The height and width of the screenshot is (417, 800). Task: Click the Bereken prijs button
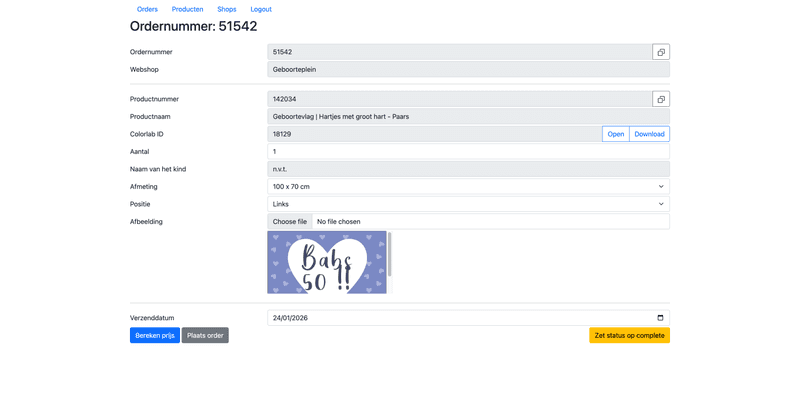tap(155, 336)
